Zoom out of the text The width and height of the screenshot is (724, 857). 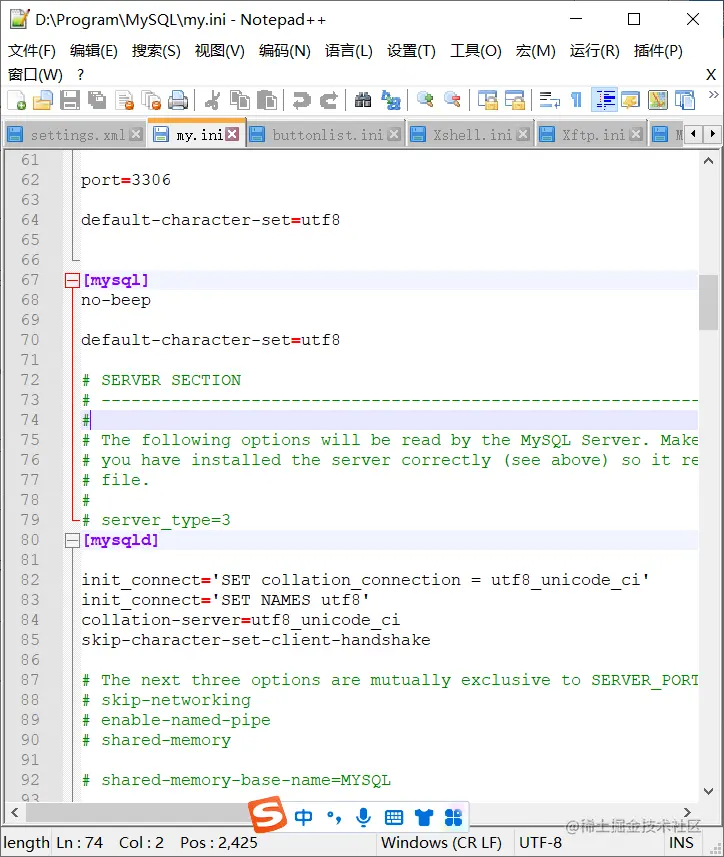pyautogui.click(x=452, y=101)
